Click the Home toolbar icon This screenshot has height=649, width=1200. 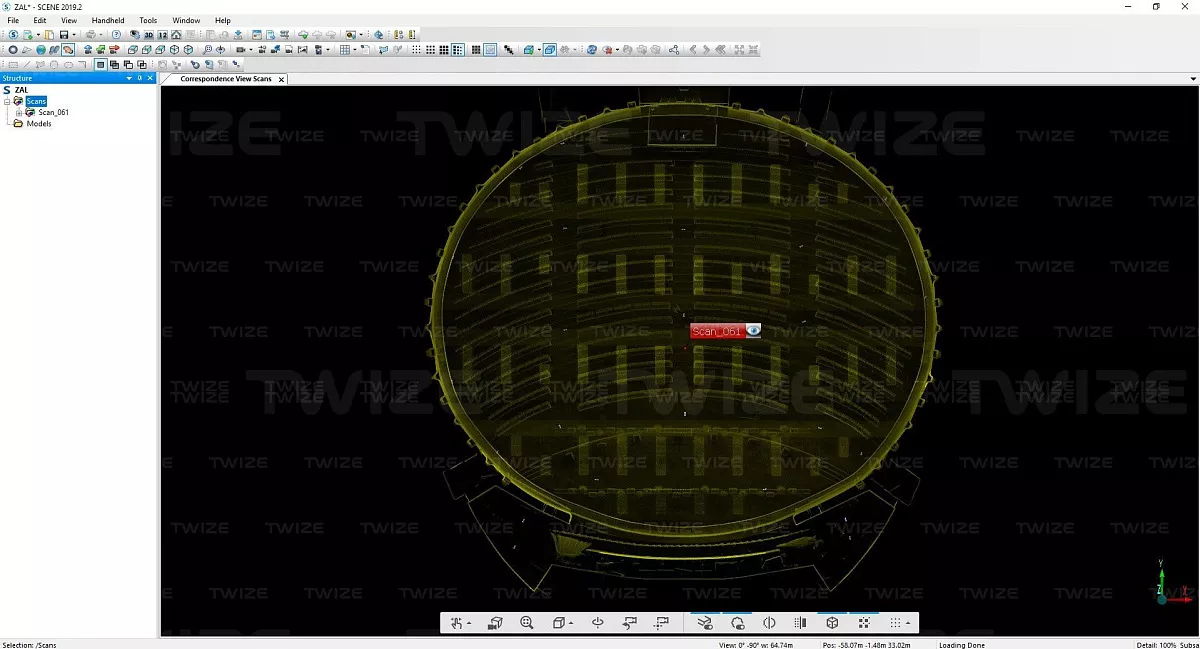point(176,35)
